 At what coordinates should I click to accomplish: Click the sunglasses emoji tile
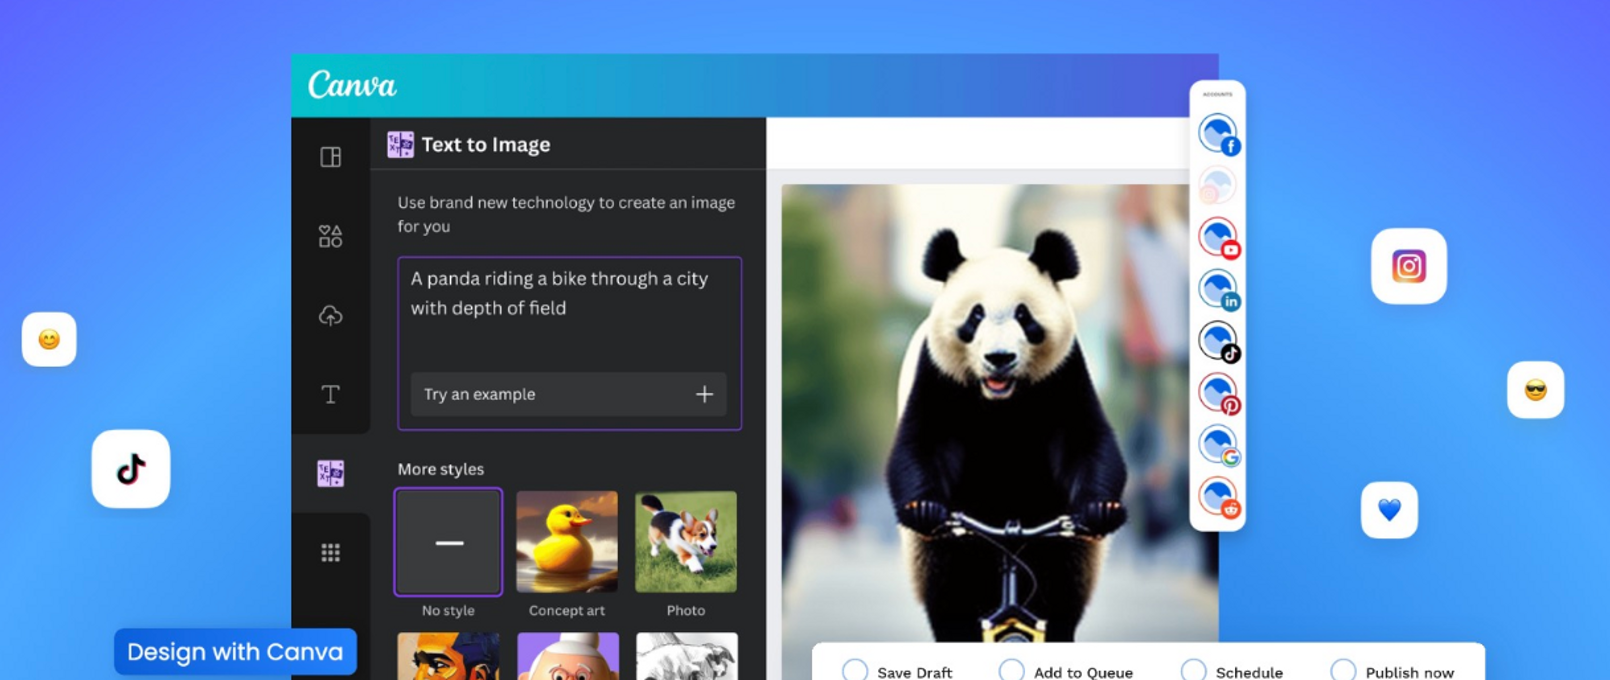coord(1536,390)
